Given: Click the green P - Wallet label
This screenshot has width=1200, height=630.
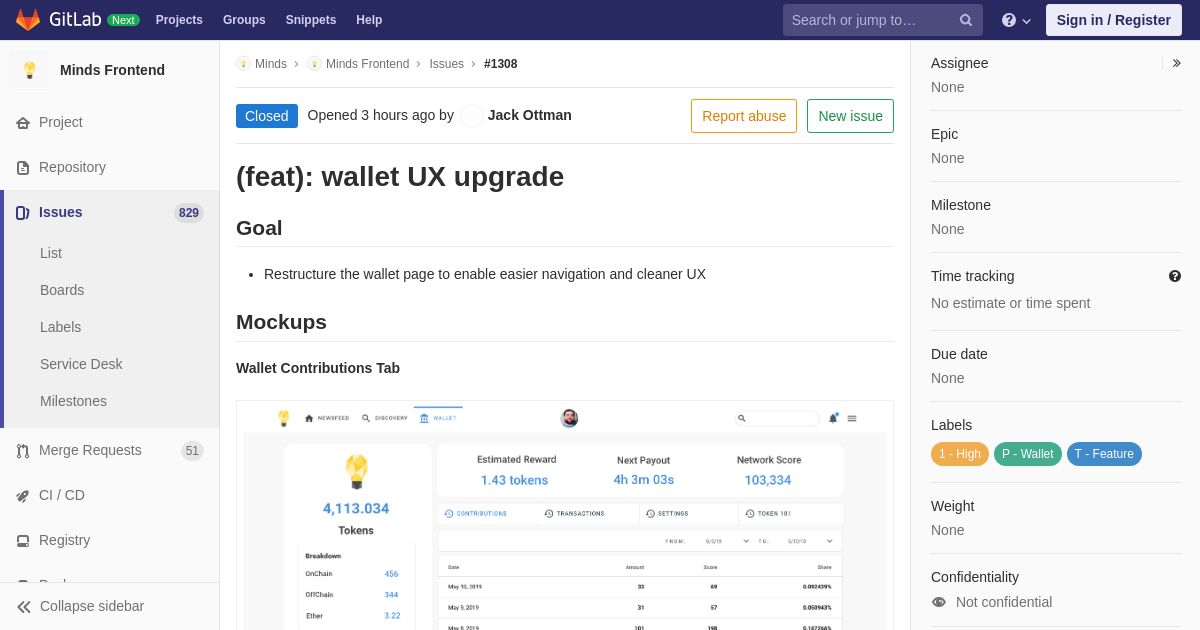Looking at the screenshot, I should point(1028,454).
